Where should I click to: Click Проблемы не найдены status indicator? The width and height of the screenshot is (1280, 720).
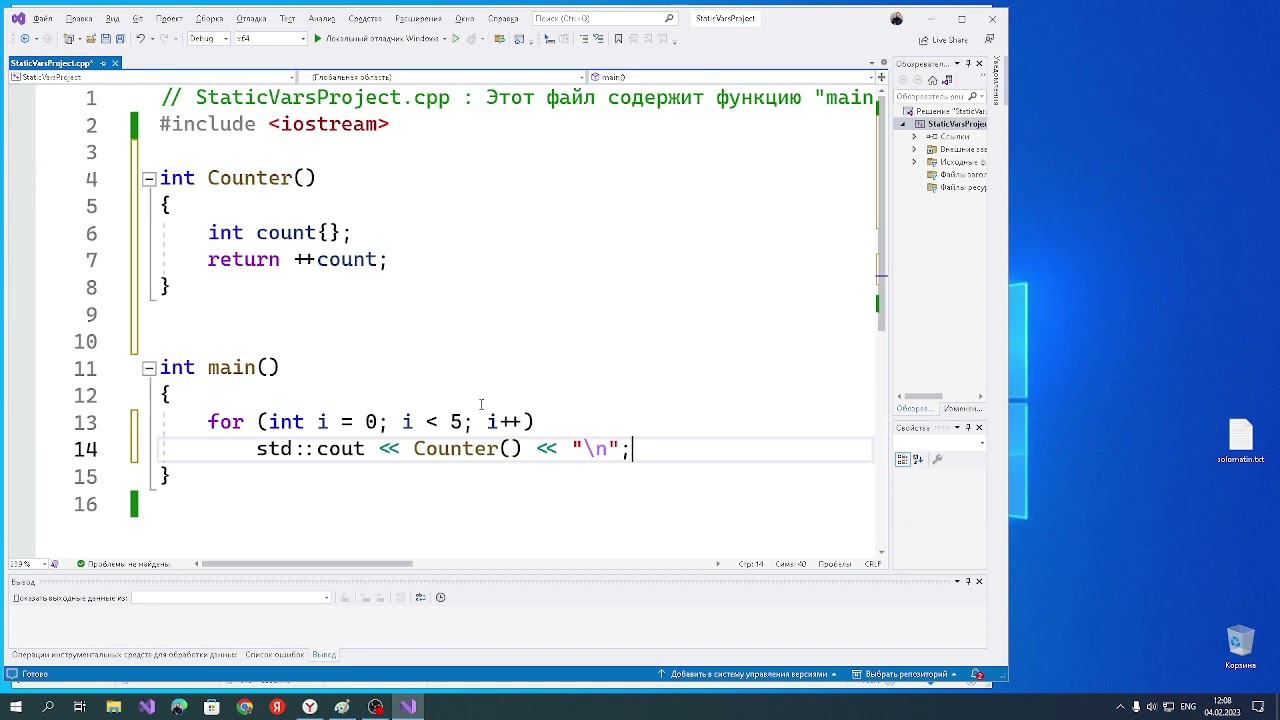coord(122,564)
